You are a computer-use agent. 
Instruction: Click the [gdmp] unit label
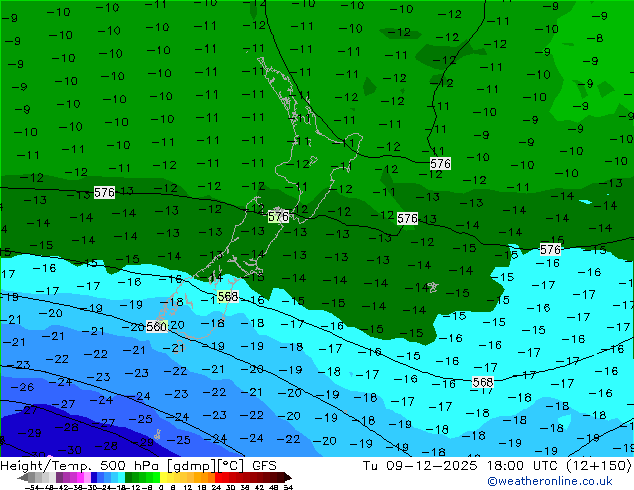click(192, 466)
